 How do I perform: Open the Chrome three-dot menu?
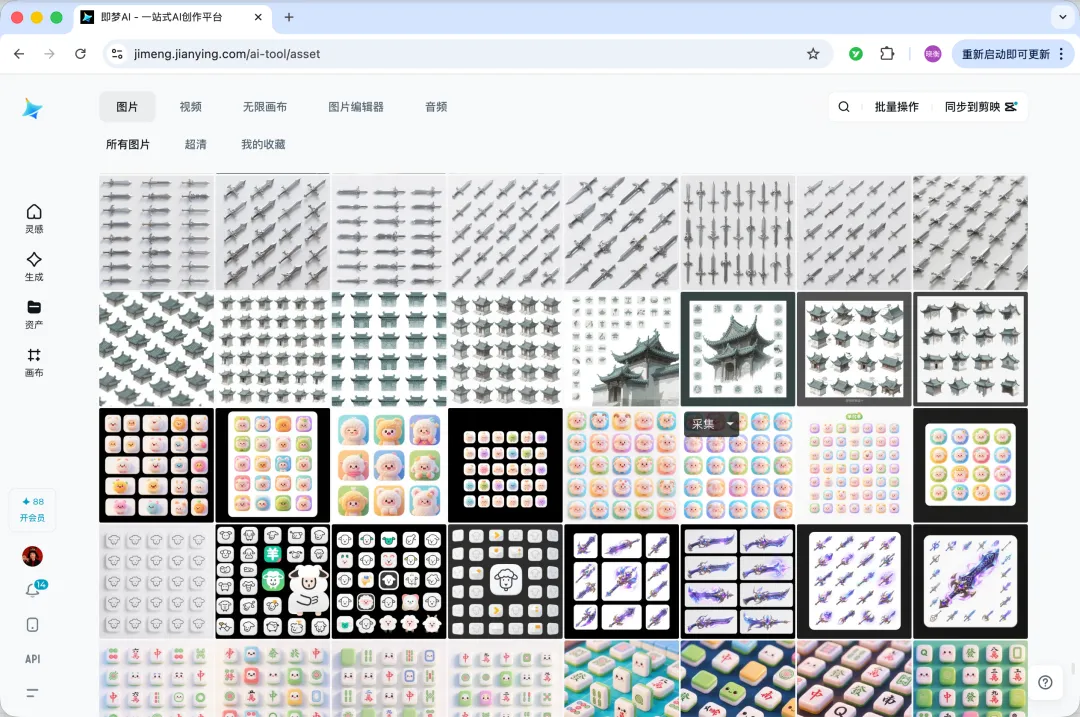tap(1061, 54)
